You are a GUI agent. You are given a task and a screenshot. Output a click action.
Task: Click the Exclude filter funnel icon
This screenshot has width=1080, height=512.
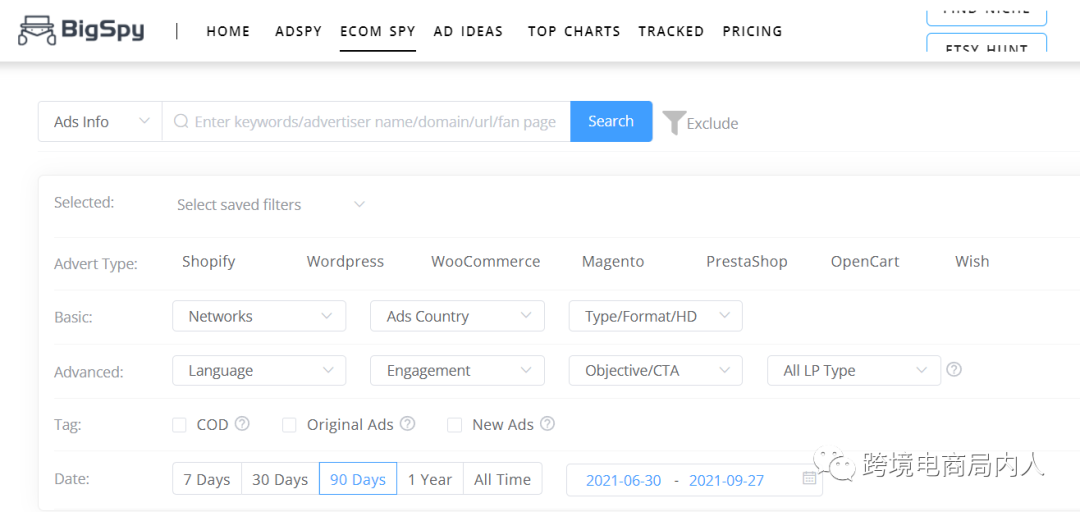pyautogui.click(x=674, y=123)
